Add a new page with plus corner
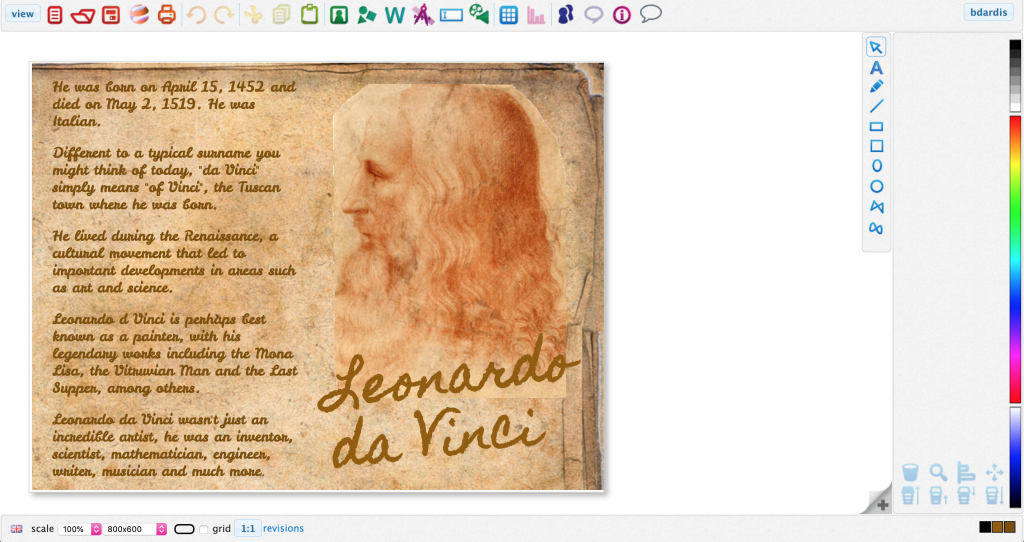This screenshot has height=542, width=1024. (x=882, y=505)
